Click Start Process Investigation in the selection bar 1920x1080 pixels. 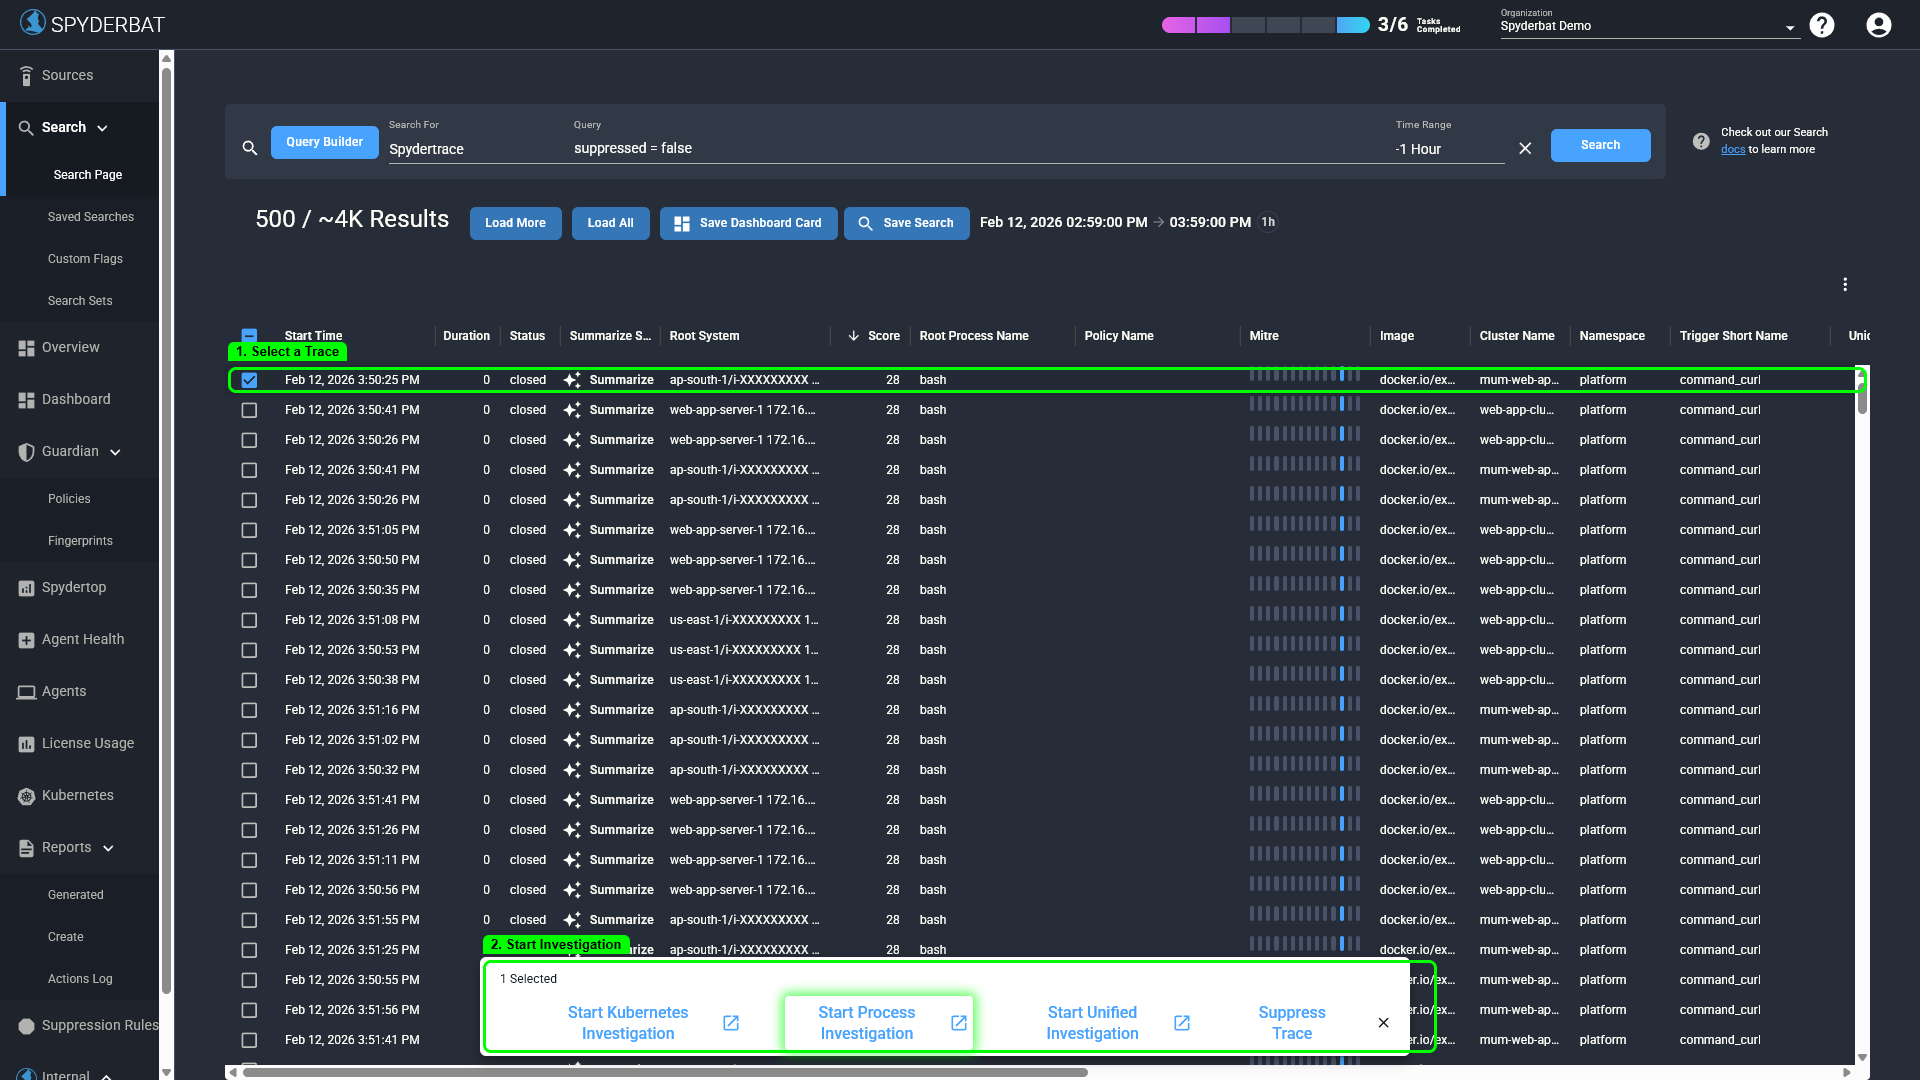coord(866,1022)
